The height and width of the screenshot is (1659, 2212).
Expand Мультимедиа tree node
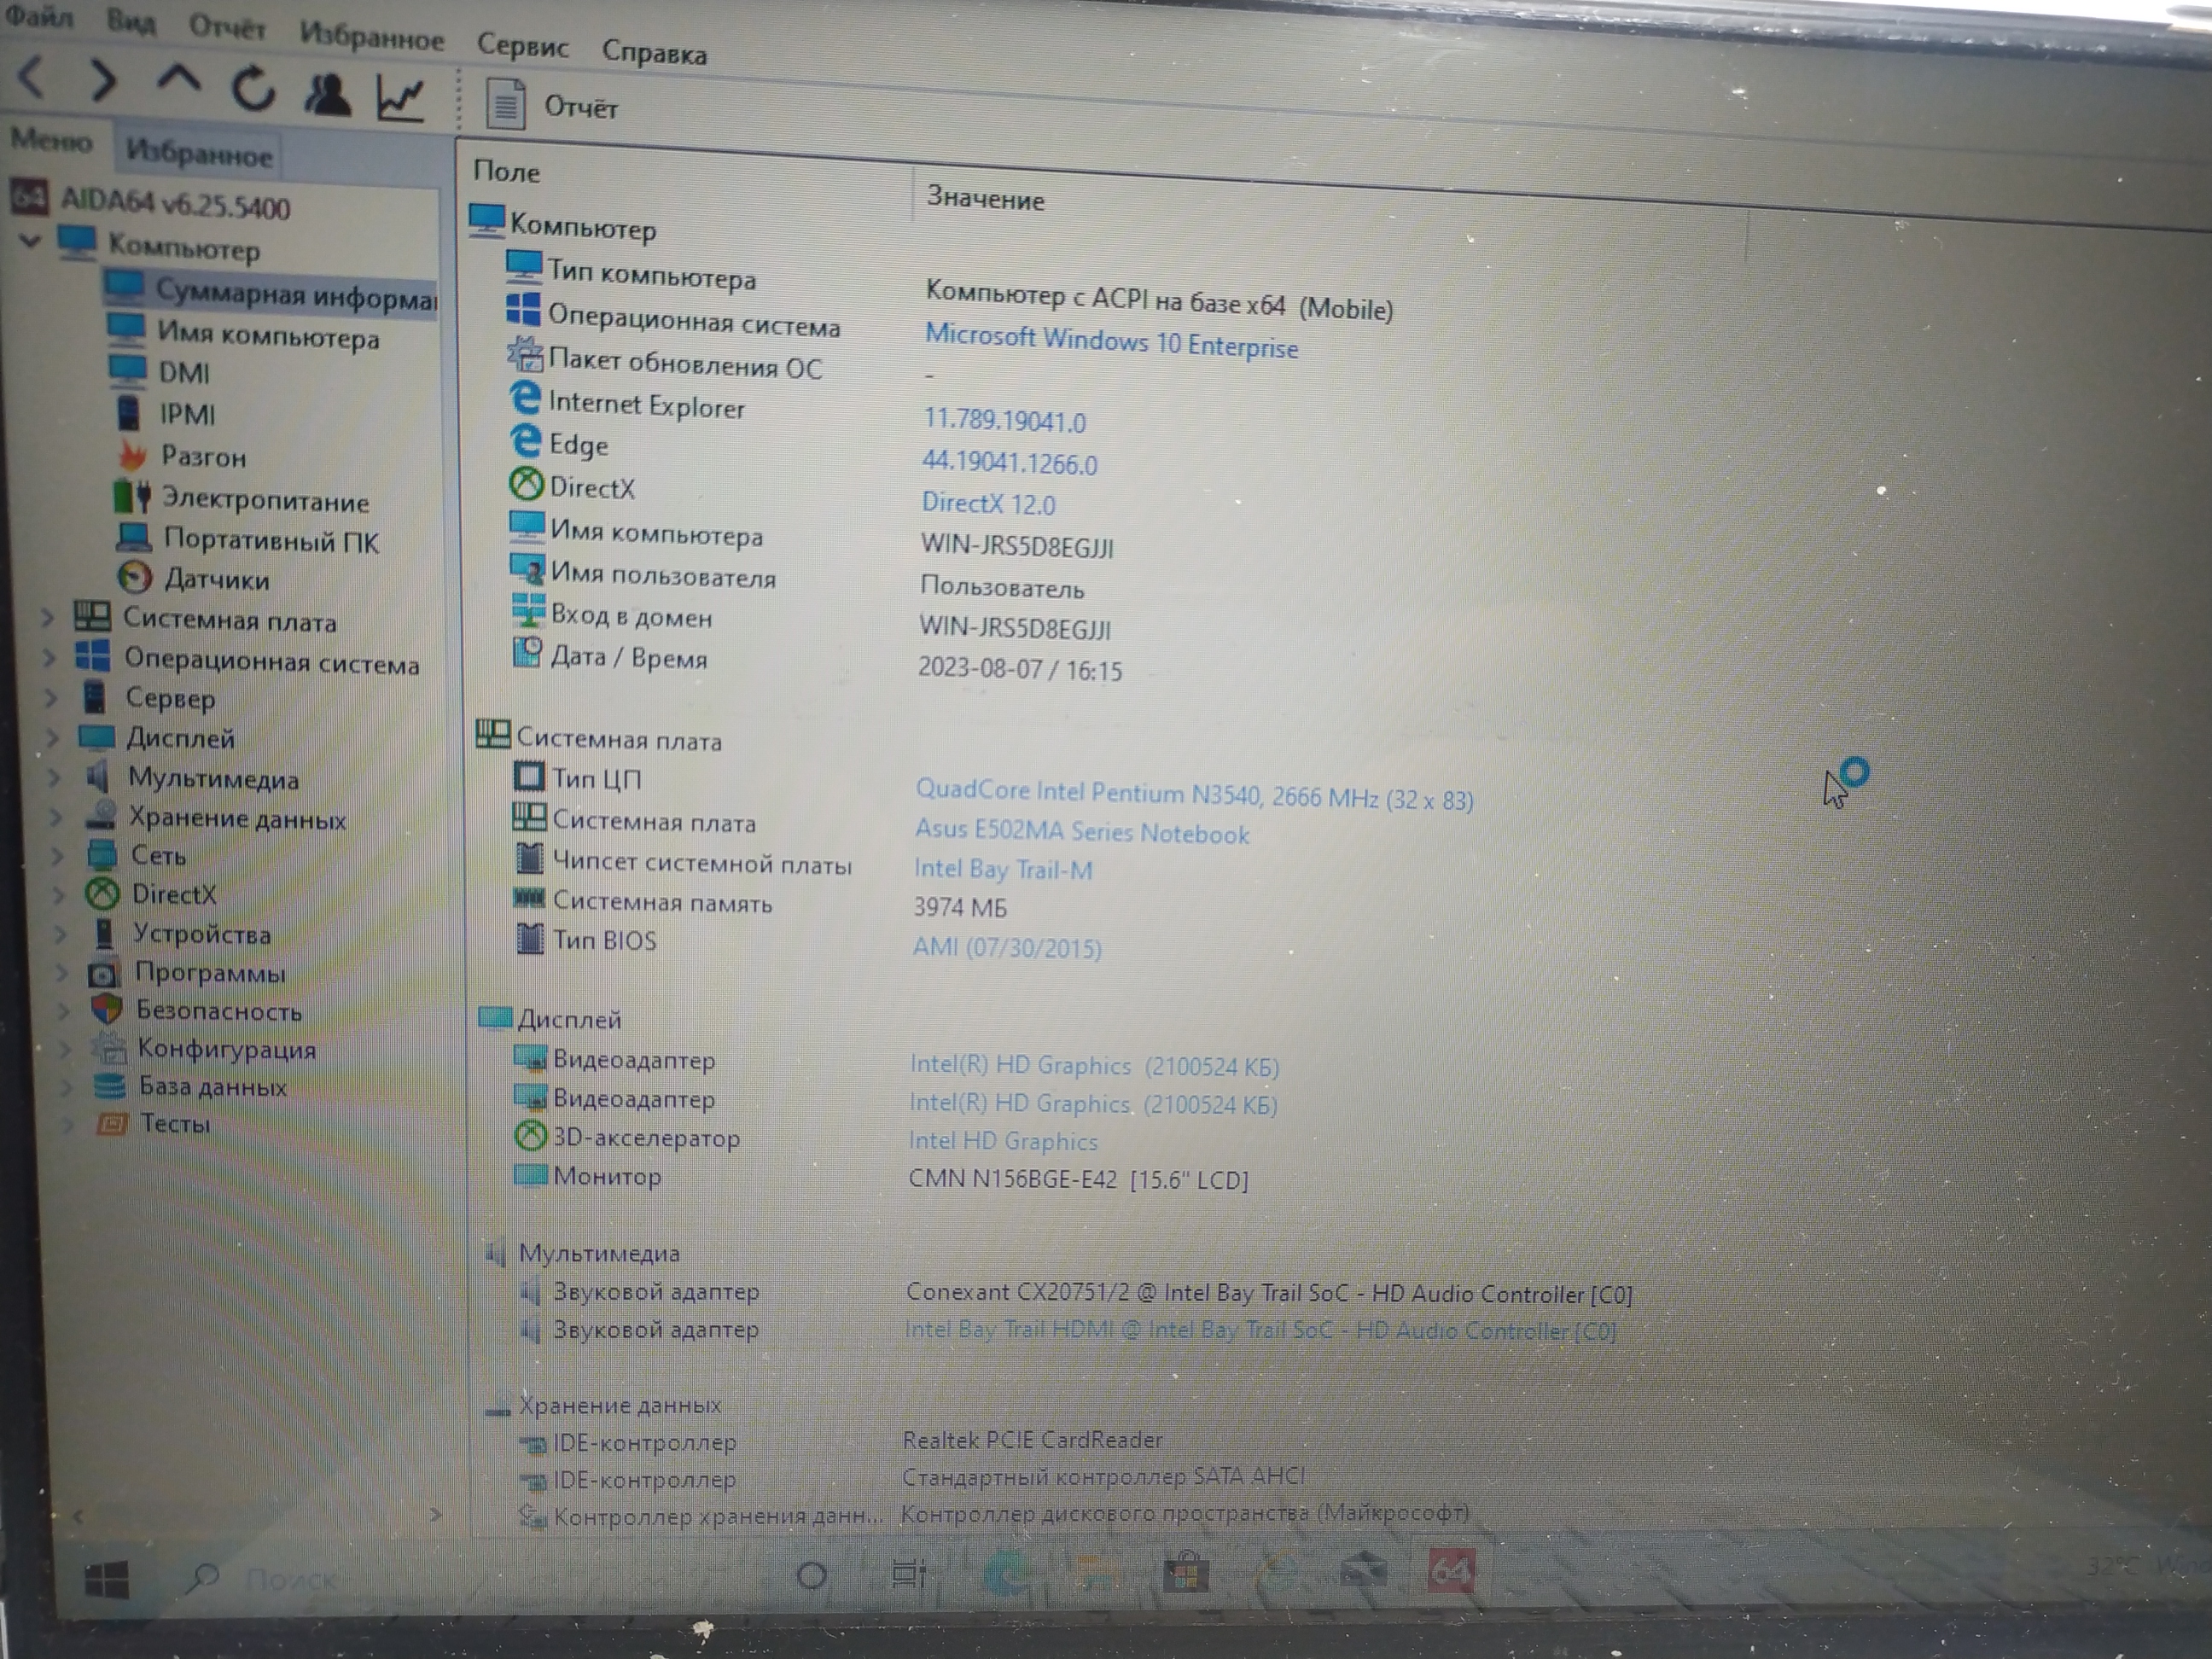[54, 777]
